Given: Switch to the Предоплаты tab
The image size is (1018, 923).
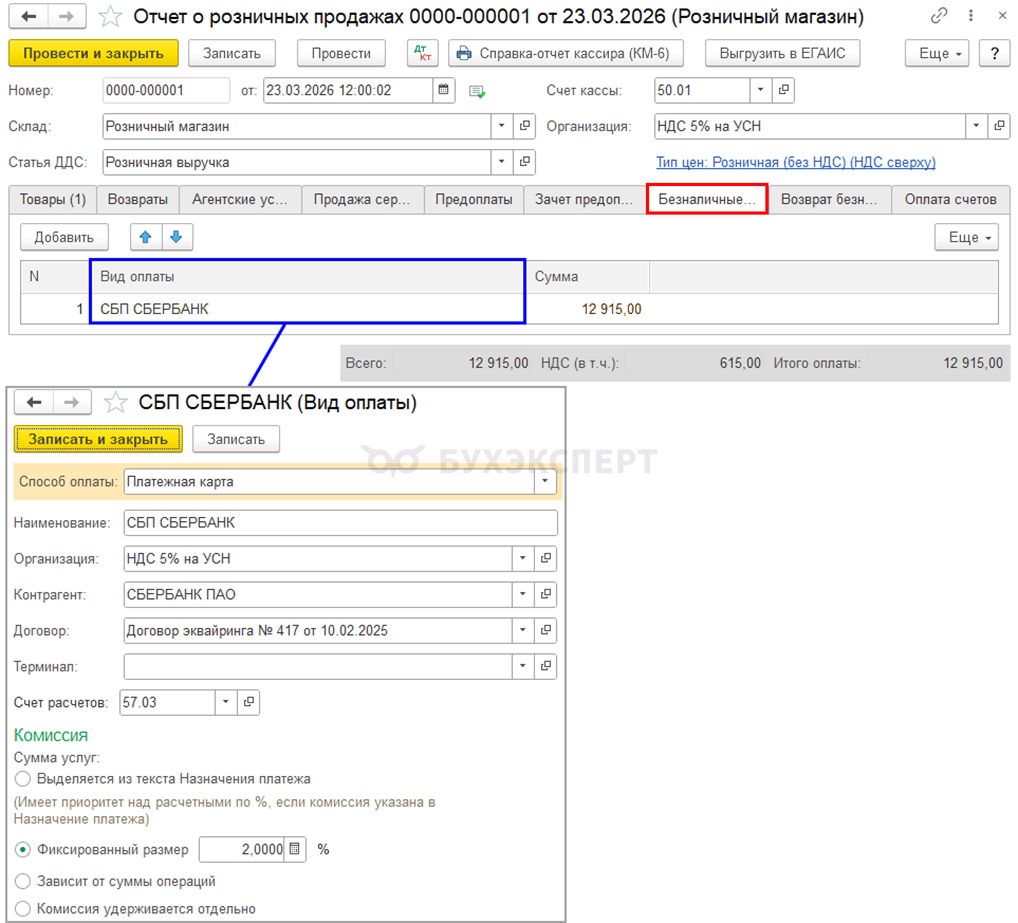Looking at the screenshot, I should coord(474,199).
